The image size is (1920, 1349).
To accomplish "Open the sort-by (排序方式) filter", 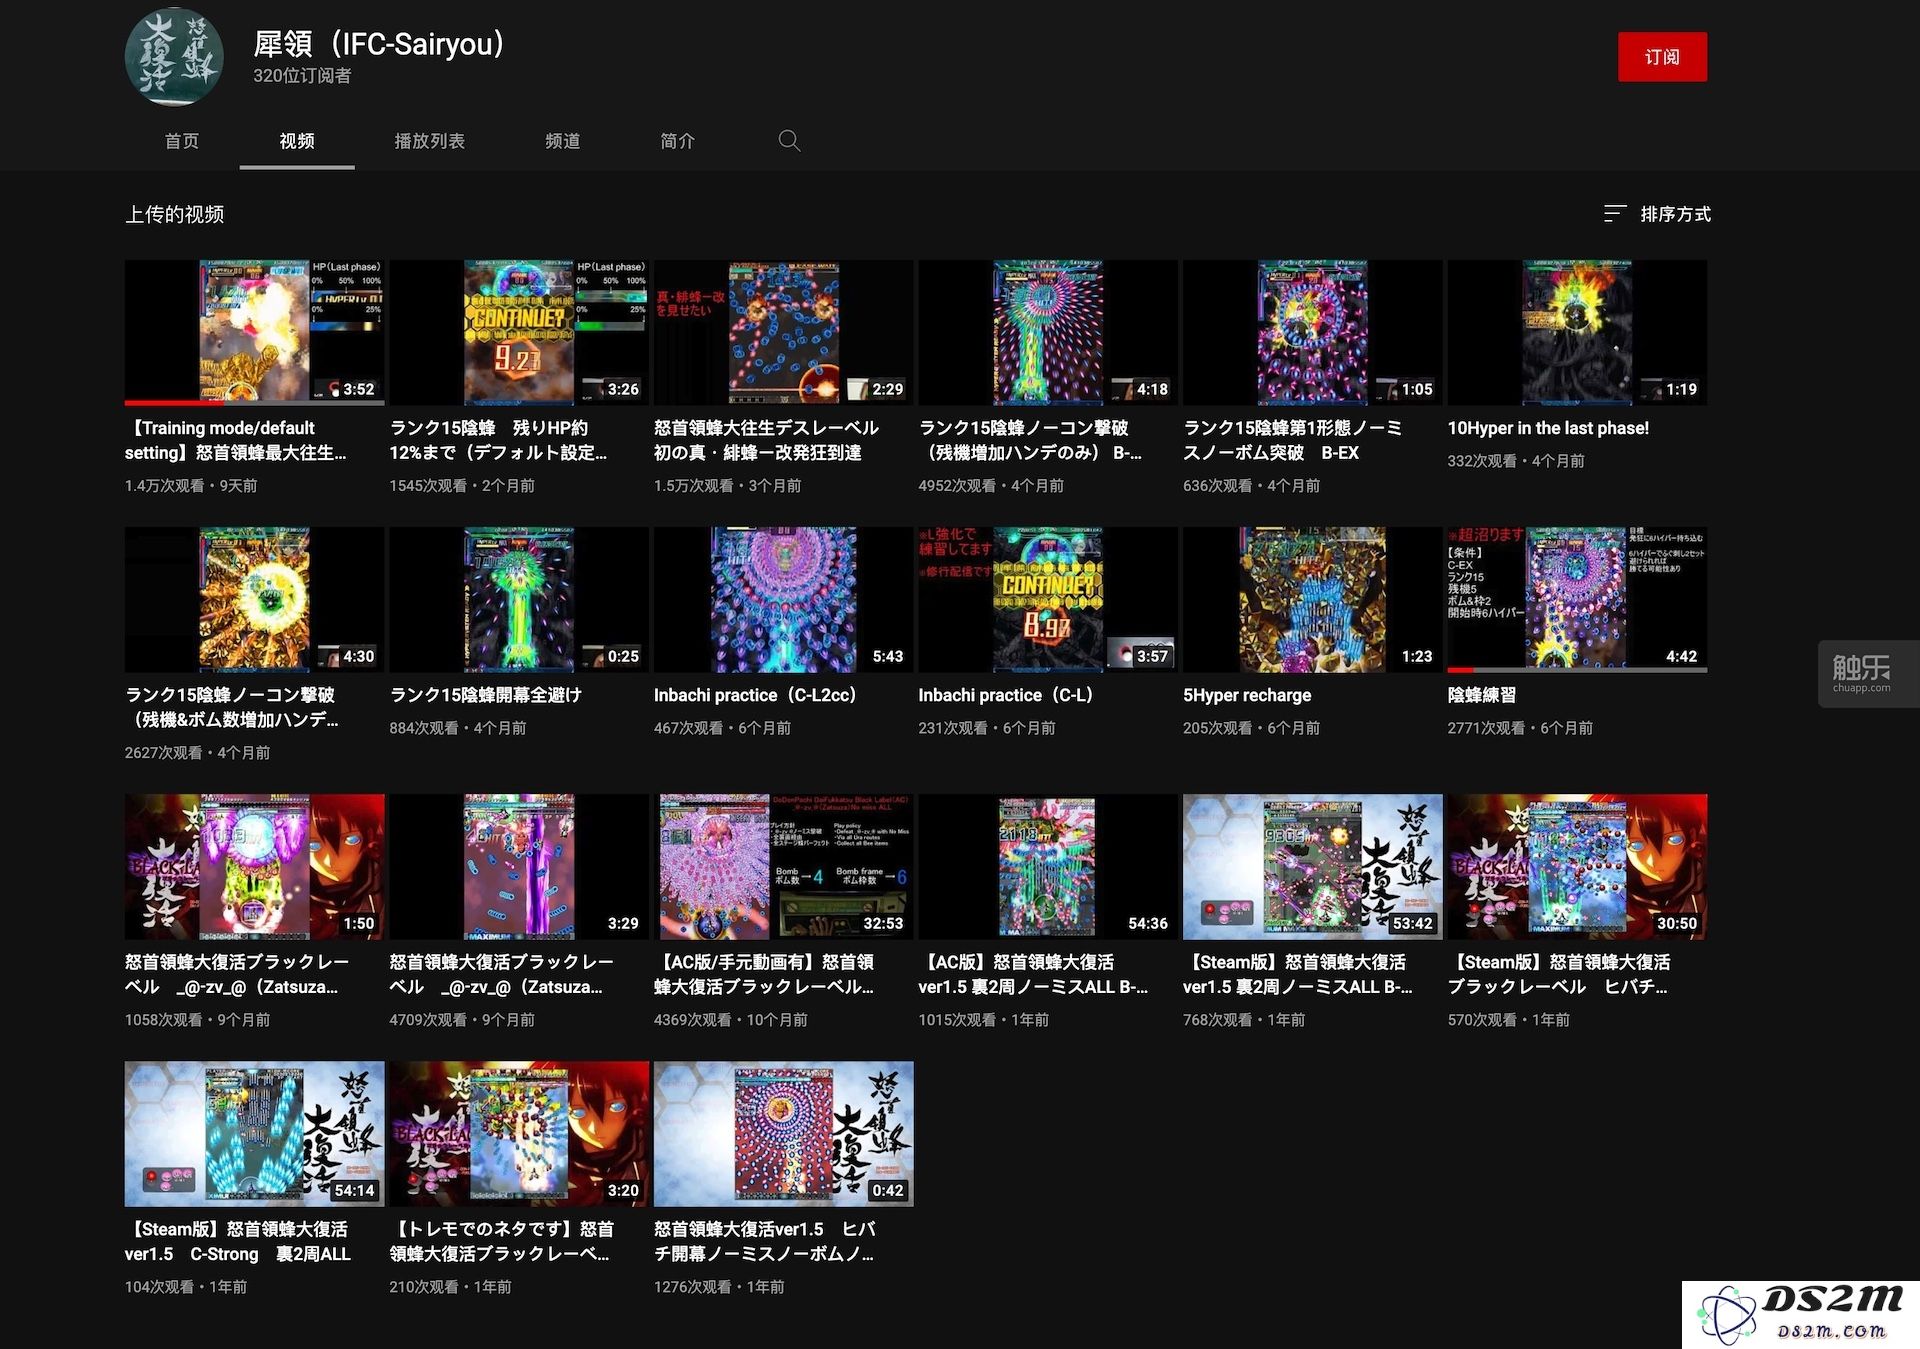I will (1657, 214).
